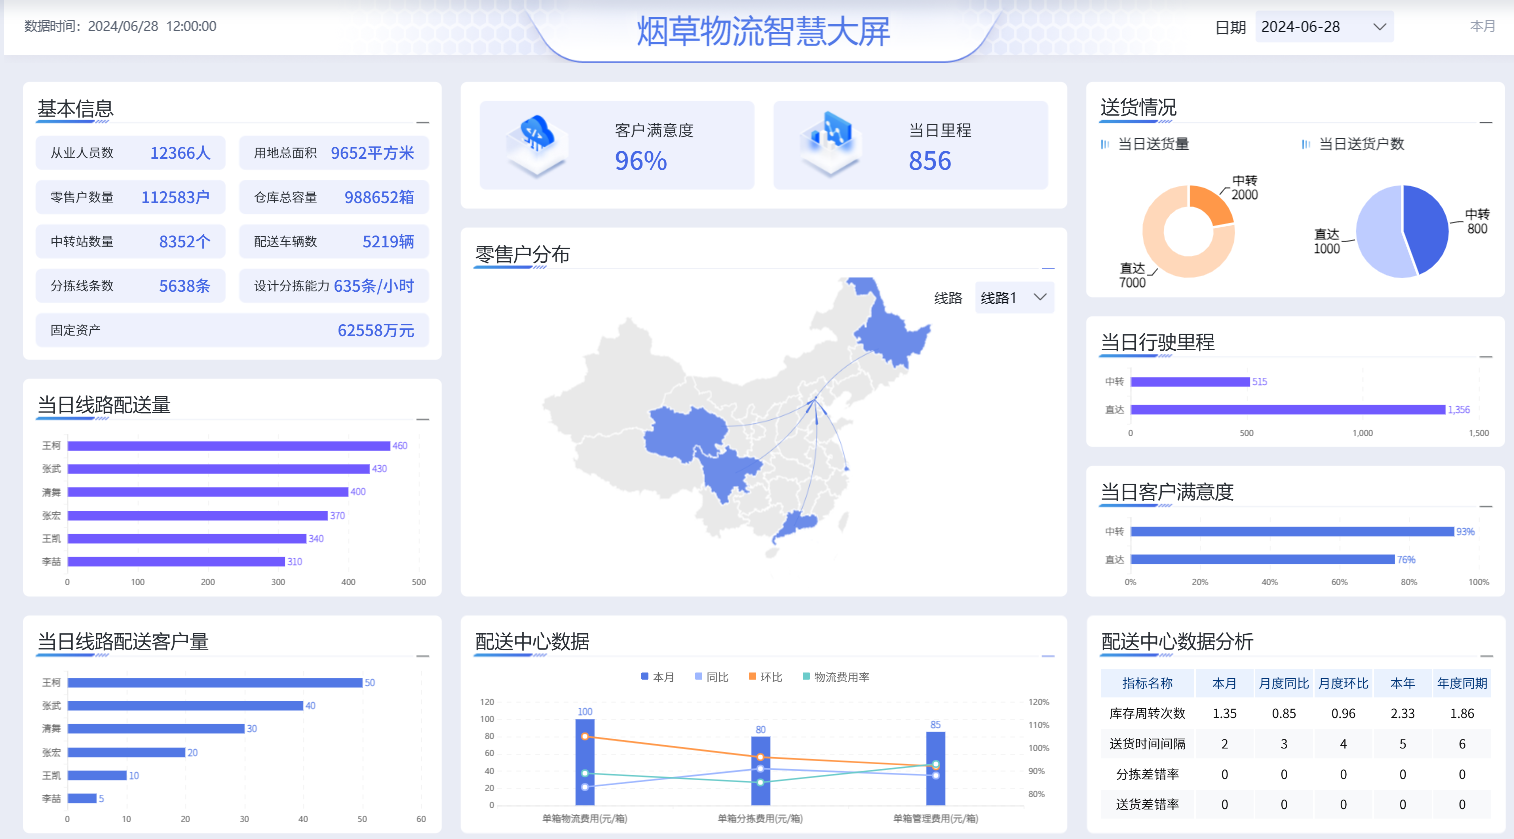This screenshot has width=1514, height=839.
Task: Click the 库存周转次数 table row label
Action: [1147, 714]
